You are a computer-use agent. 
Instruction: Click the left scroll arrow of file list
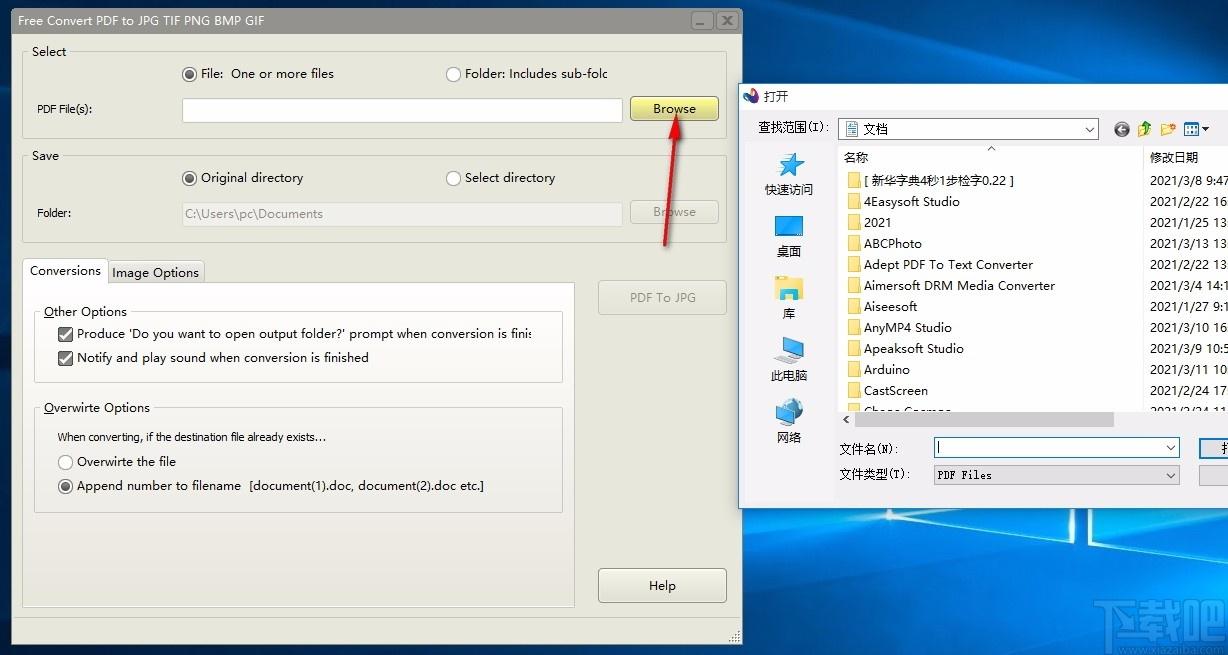coord(845,420)
